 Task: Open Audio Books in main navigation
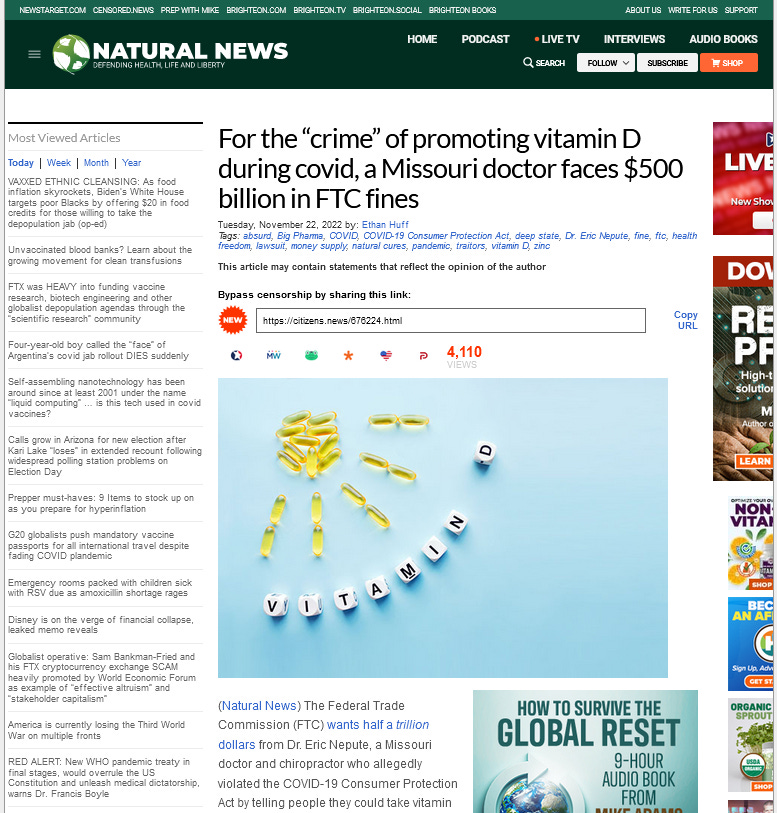click(723, 39)
